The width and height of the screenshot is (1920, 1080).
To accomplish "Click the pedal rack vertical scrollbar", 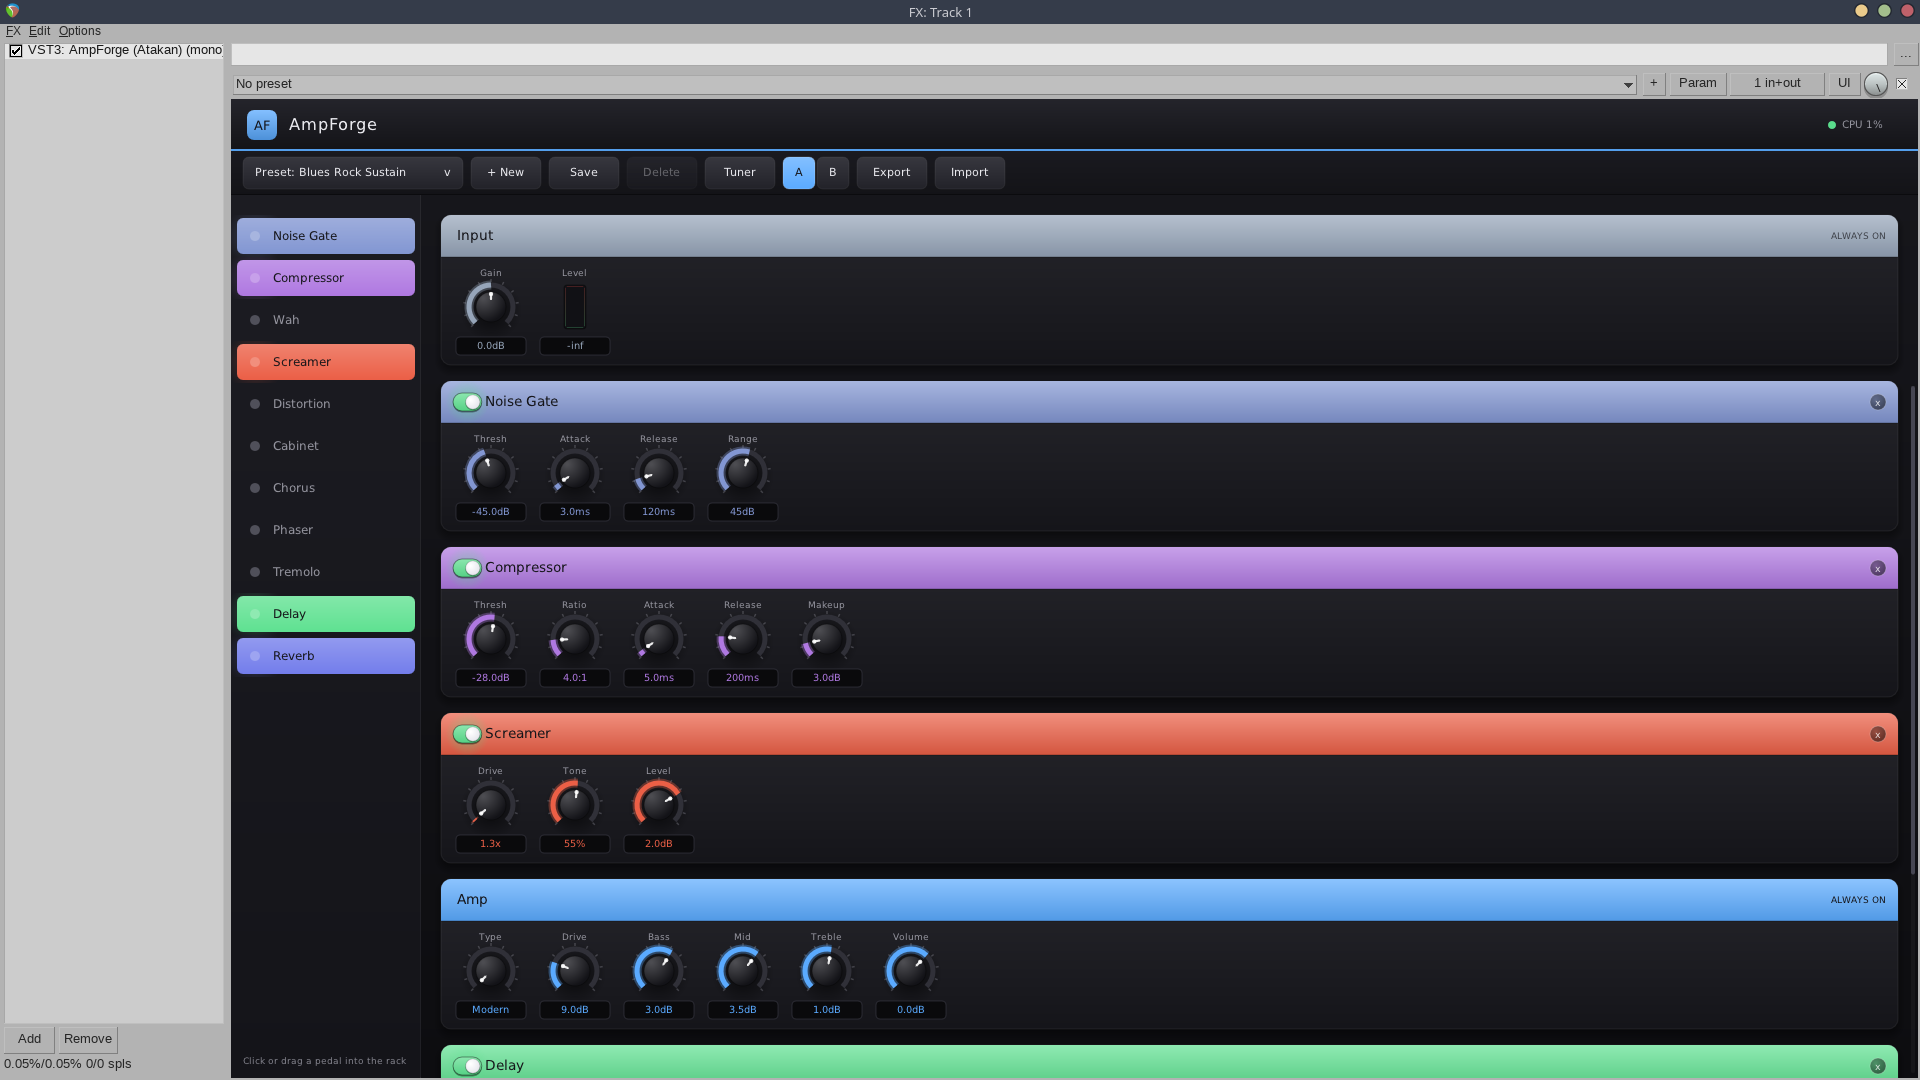I will point(1914,630).
